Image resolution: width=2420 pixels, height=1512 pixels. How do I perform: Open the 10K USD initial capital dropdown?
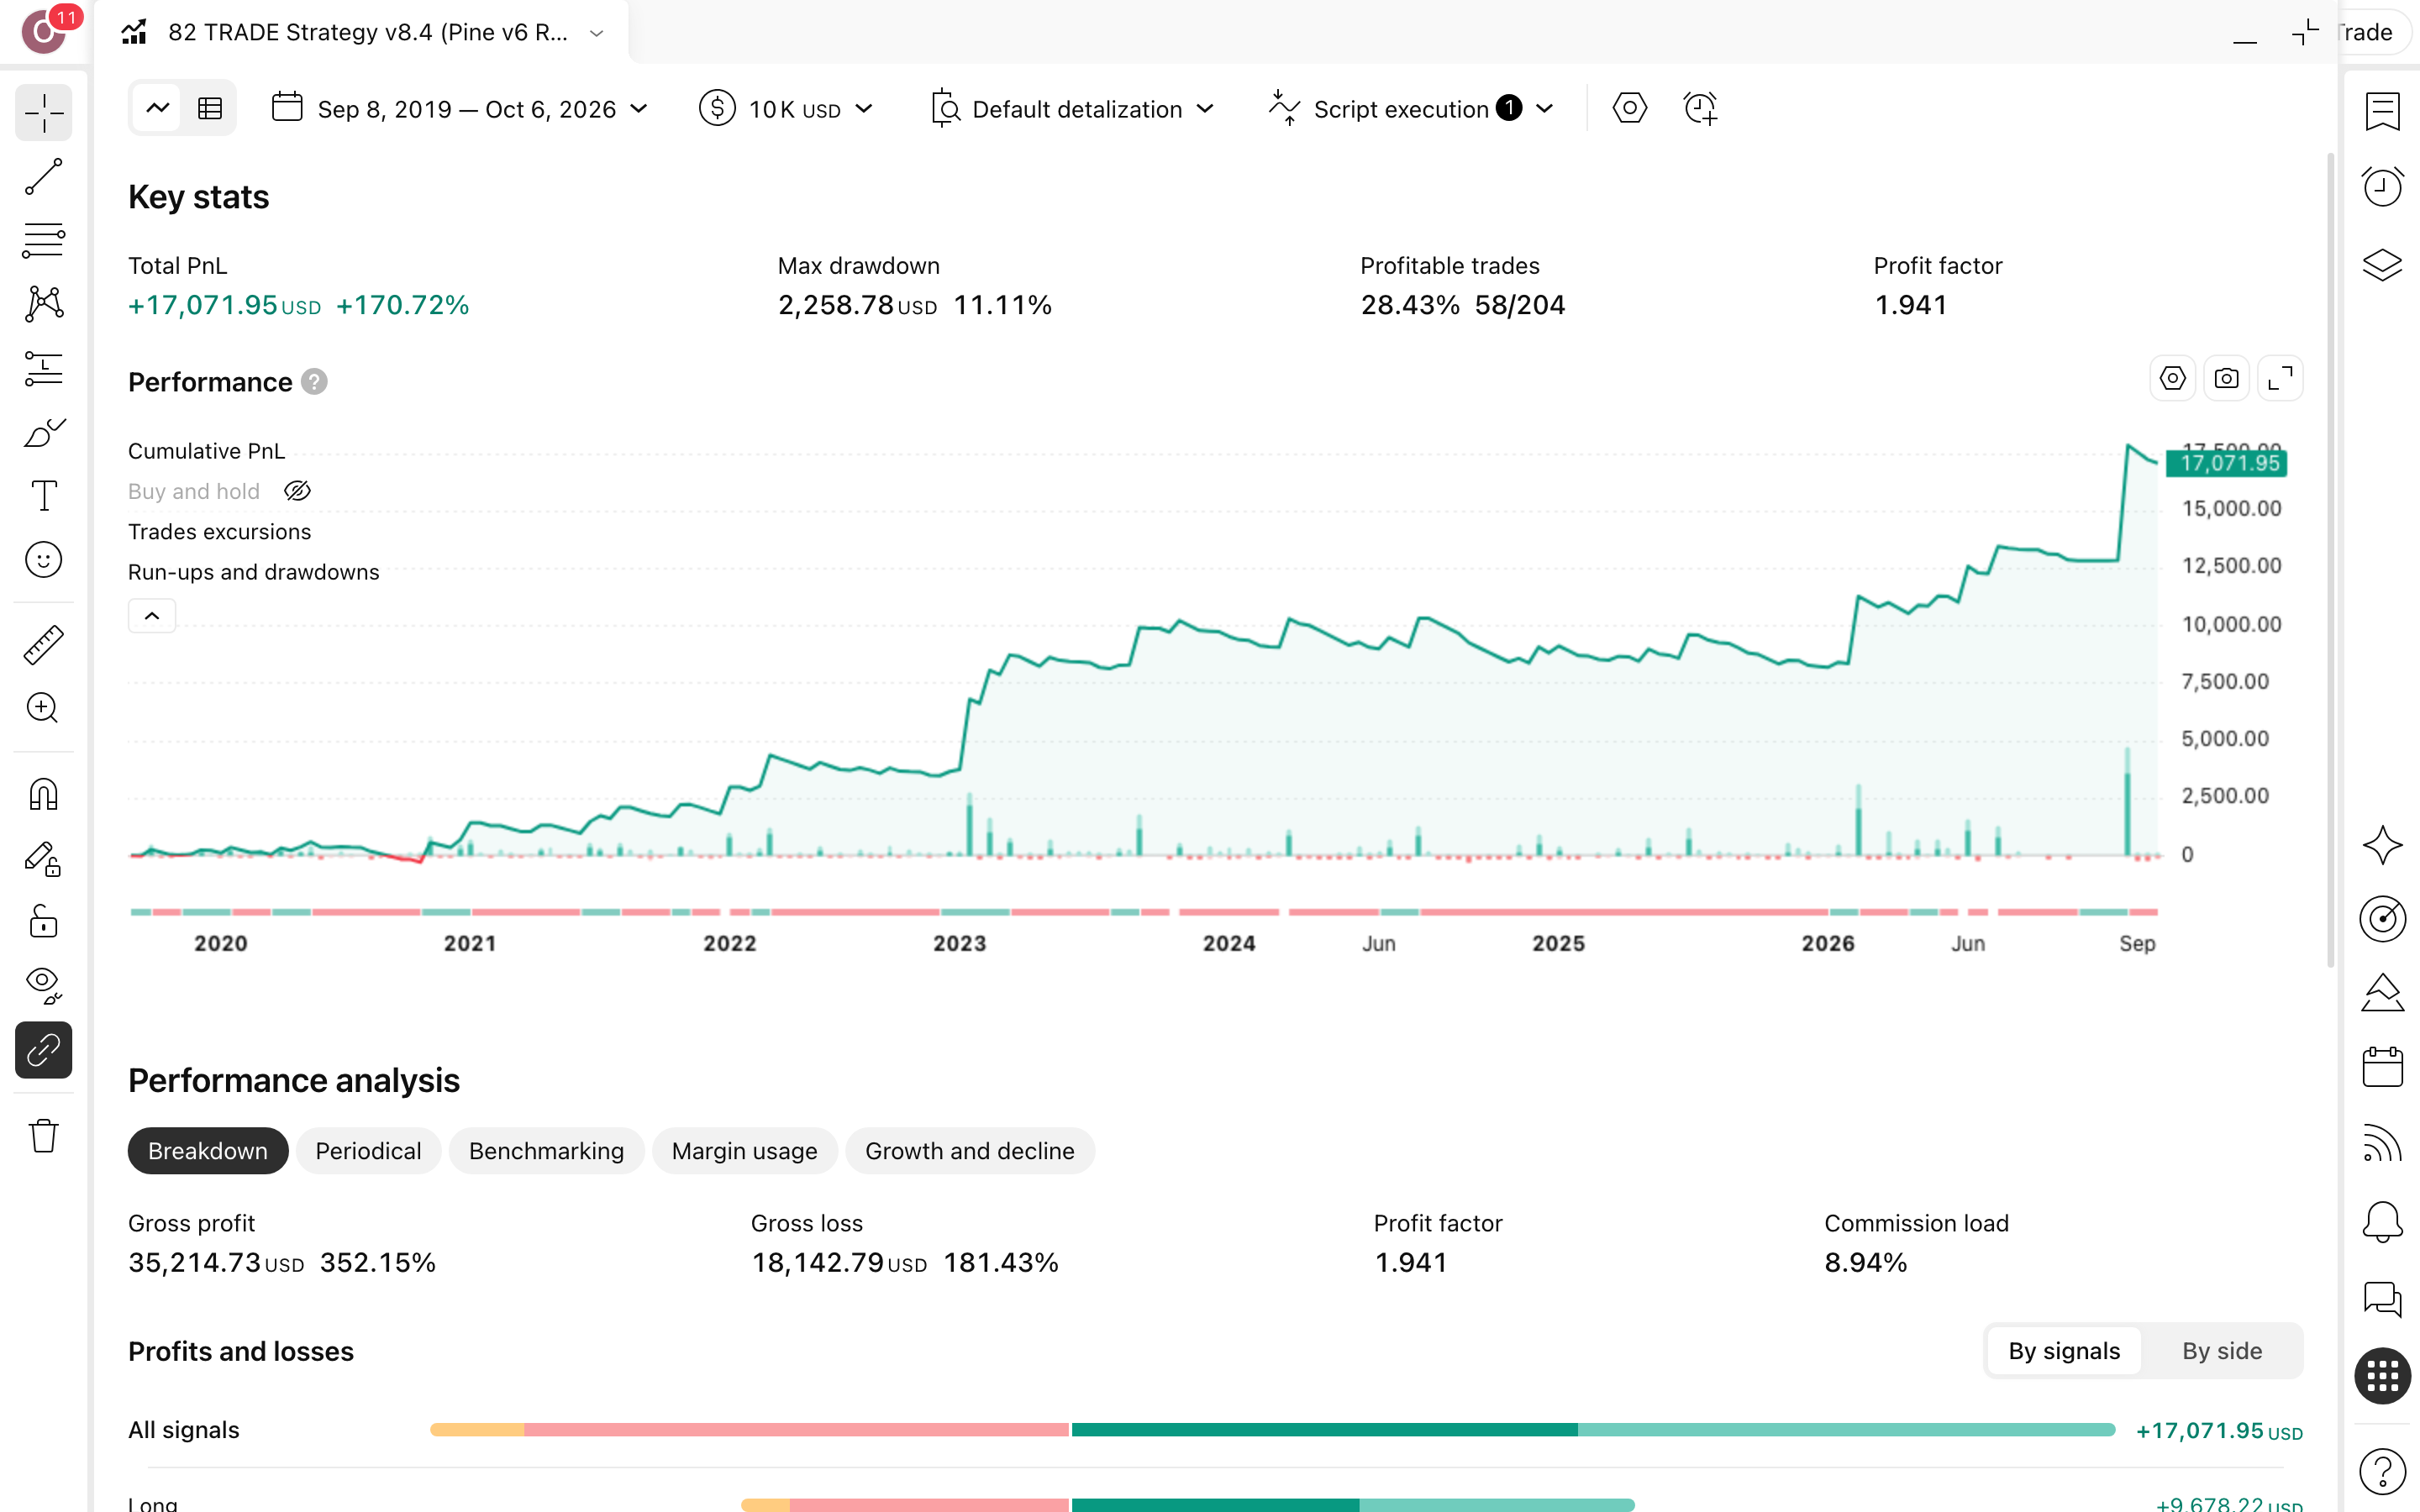pyautogui.click(x=787, y=108)
